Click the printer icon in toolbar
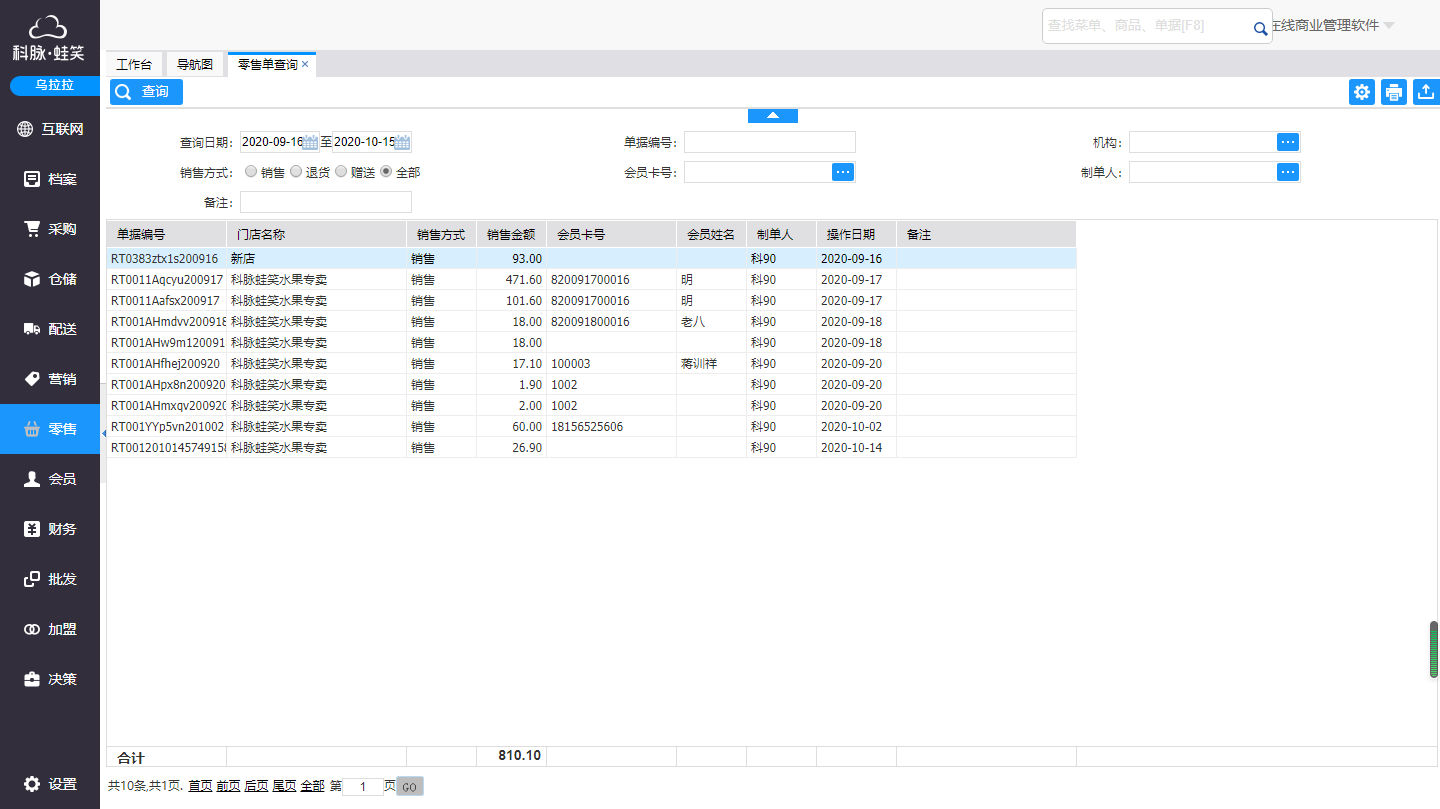 point(1393,92)
